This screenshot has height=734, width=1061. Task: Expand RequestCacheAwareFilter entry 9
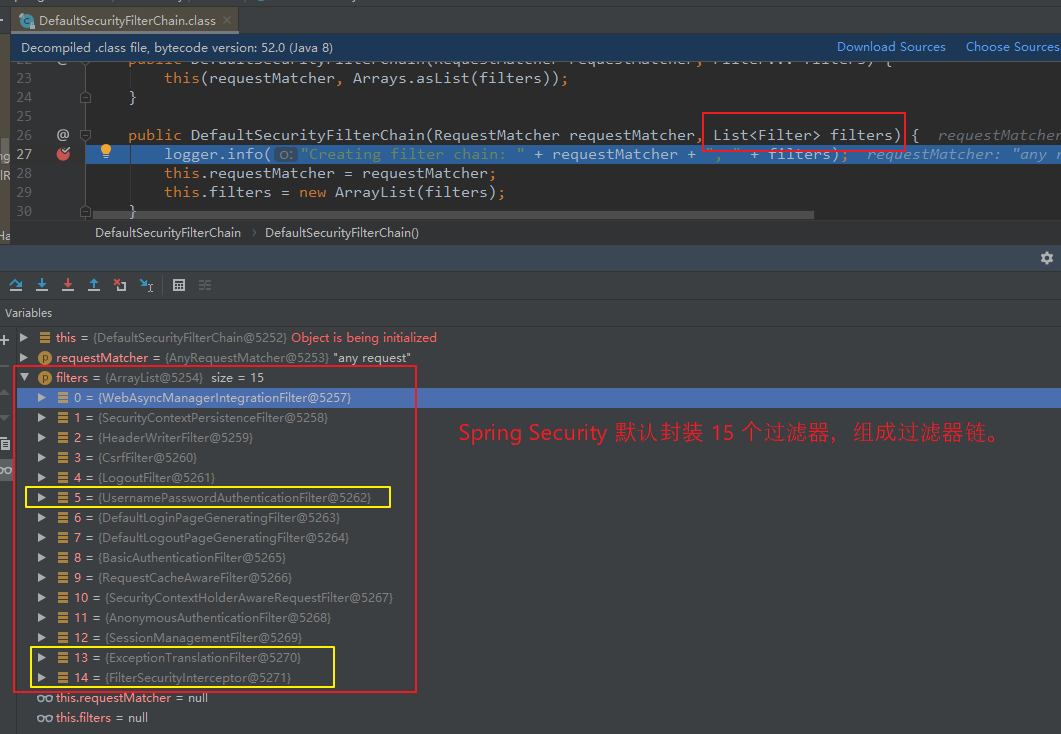[x=42, y=577]
